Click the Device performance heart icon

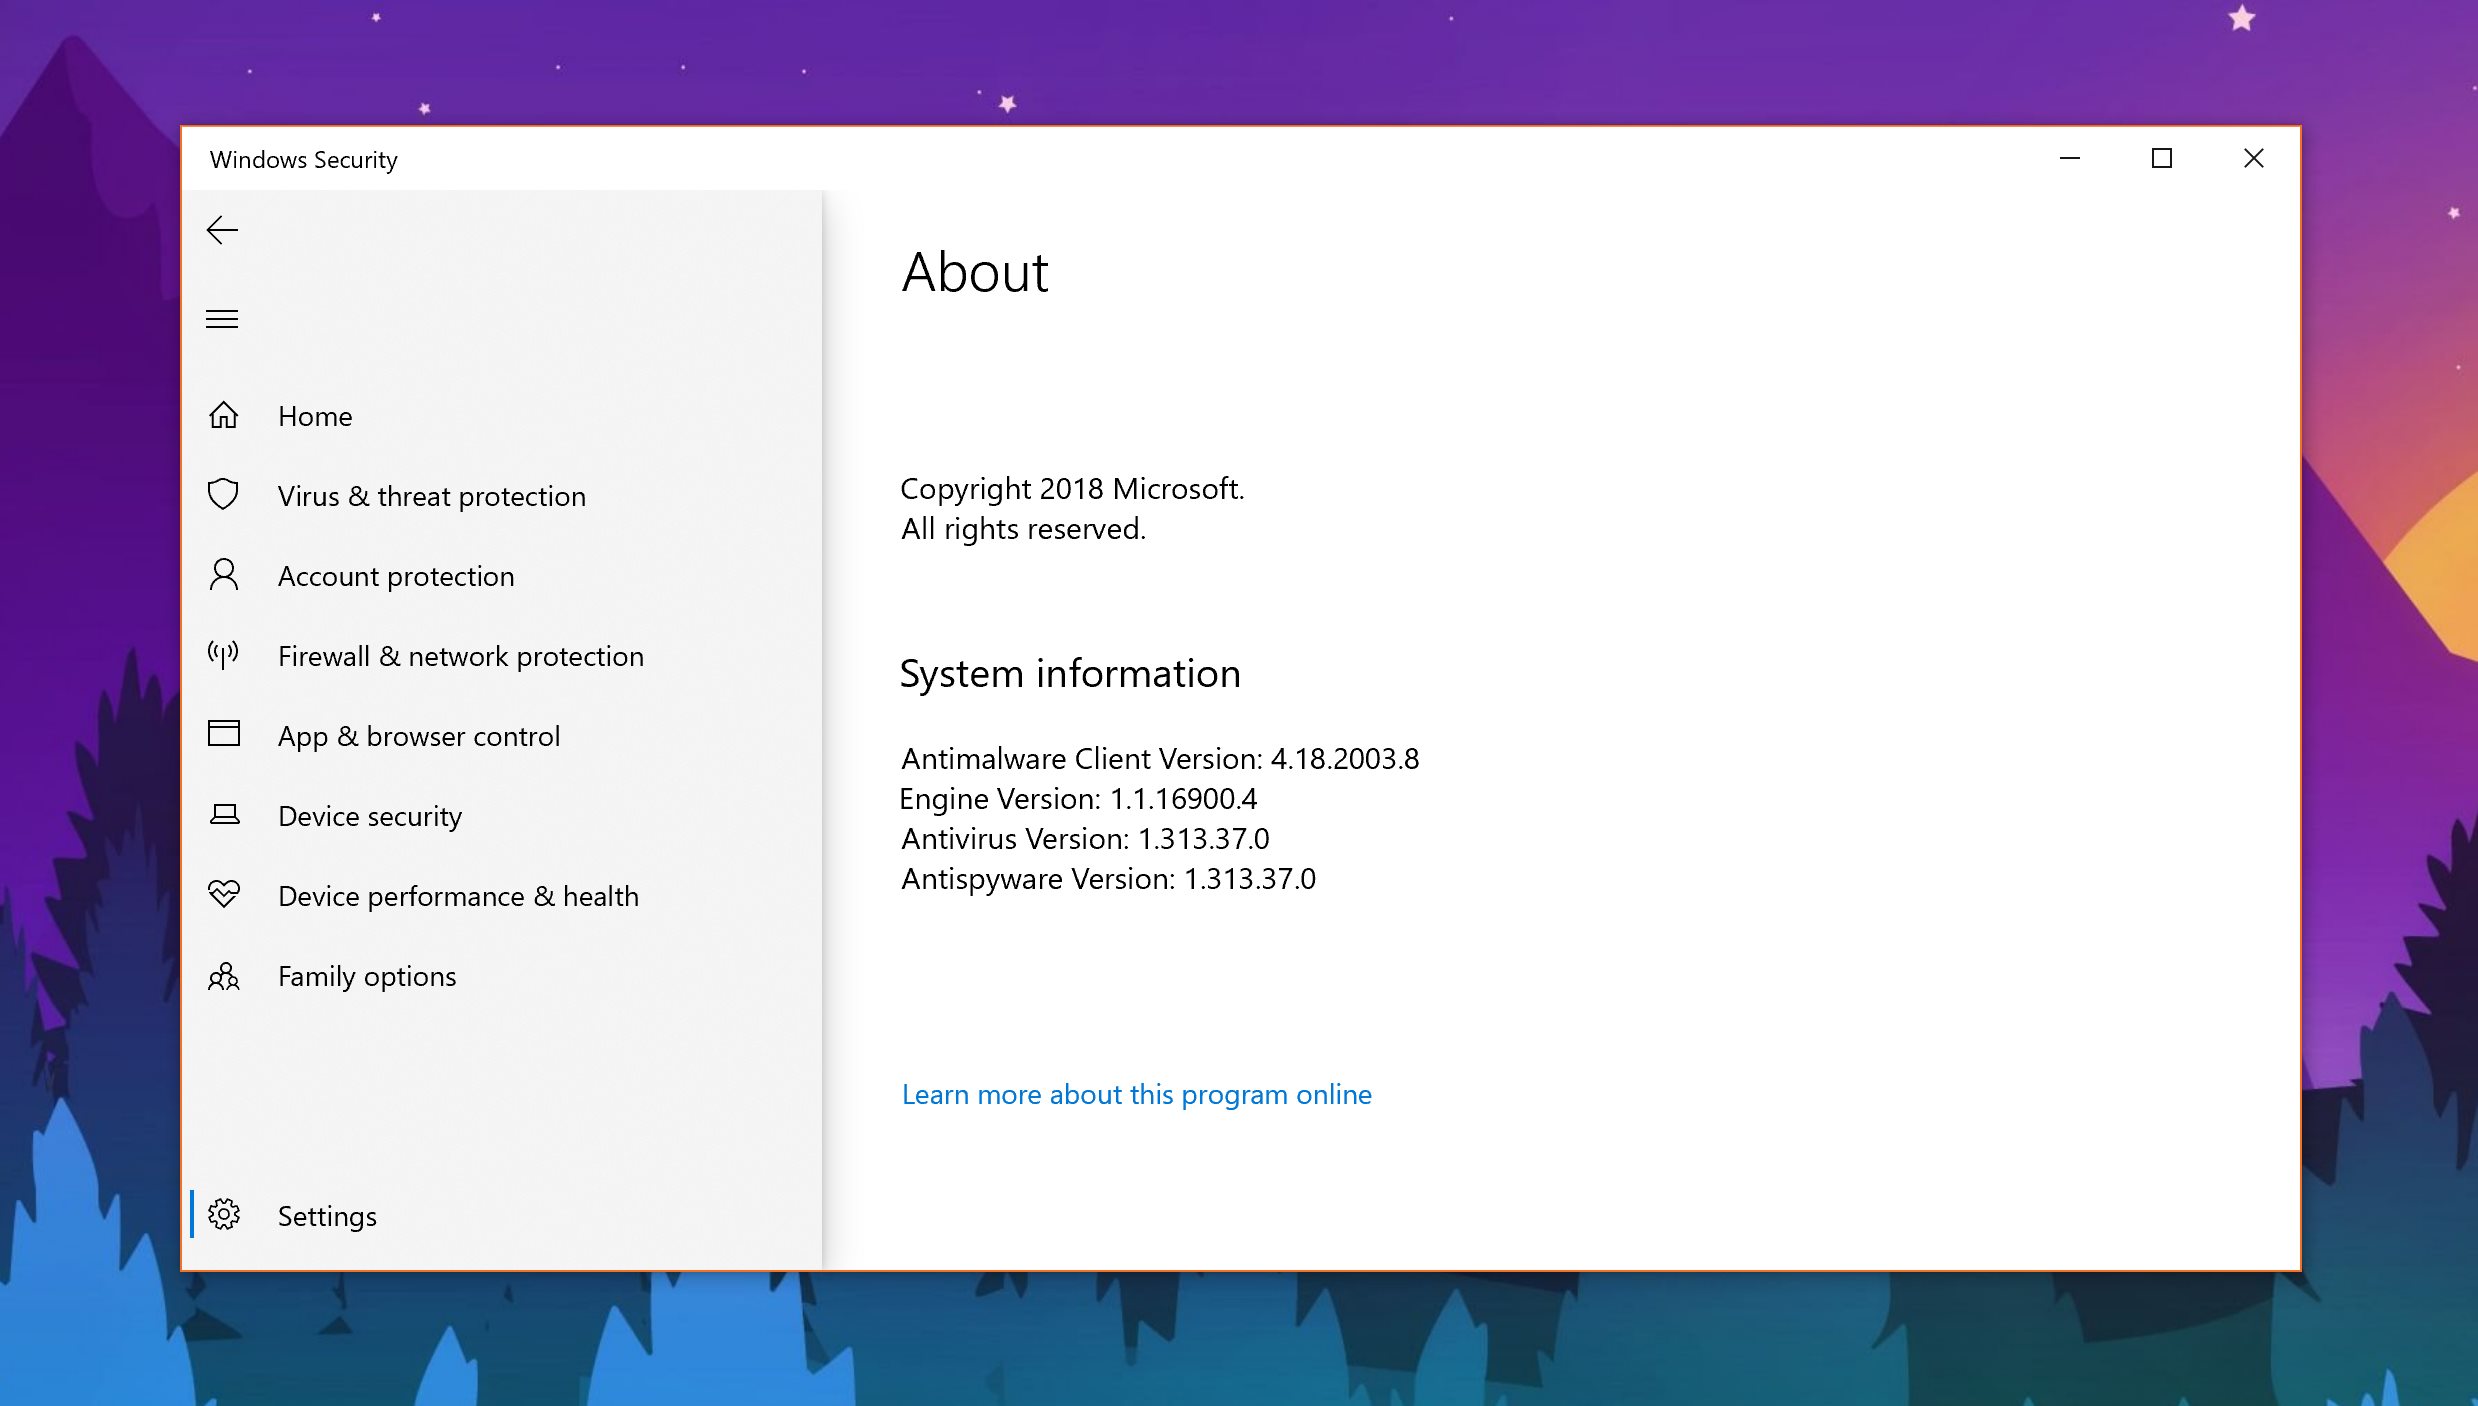pyautogui.click(x=224, y=894)
